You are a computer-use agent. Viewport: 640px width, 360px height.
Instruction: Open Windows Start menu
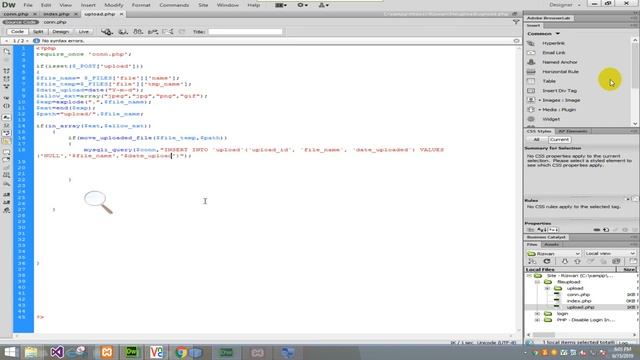pyautogui.click(x=10, y=352)
